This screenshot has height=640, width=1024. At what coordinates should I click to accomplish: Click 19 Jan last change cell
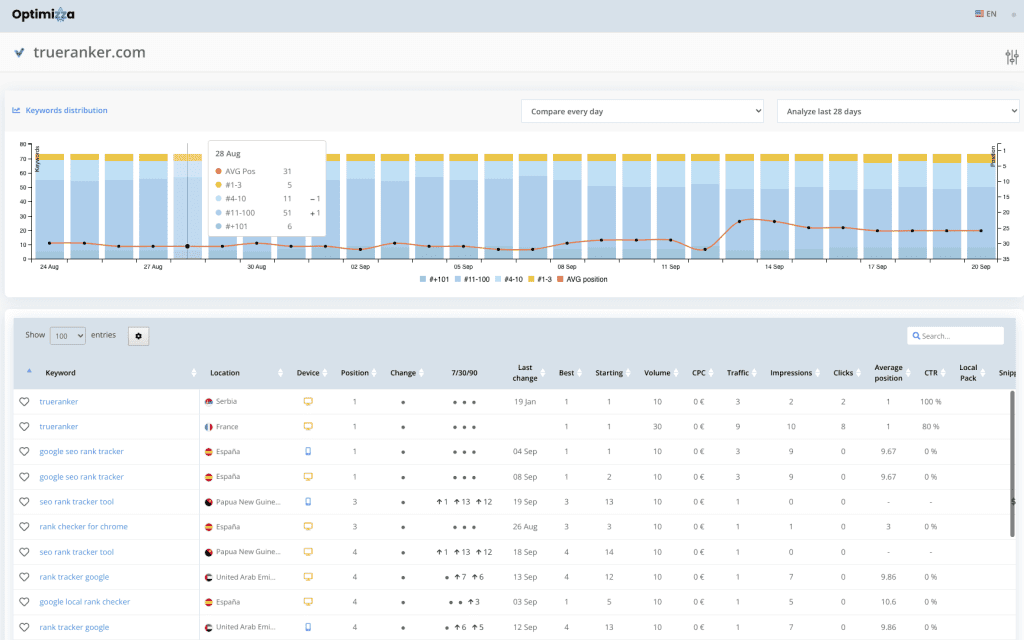click(x=524, y=402)
